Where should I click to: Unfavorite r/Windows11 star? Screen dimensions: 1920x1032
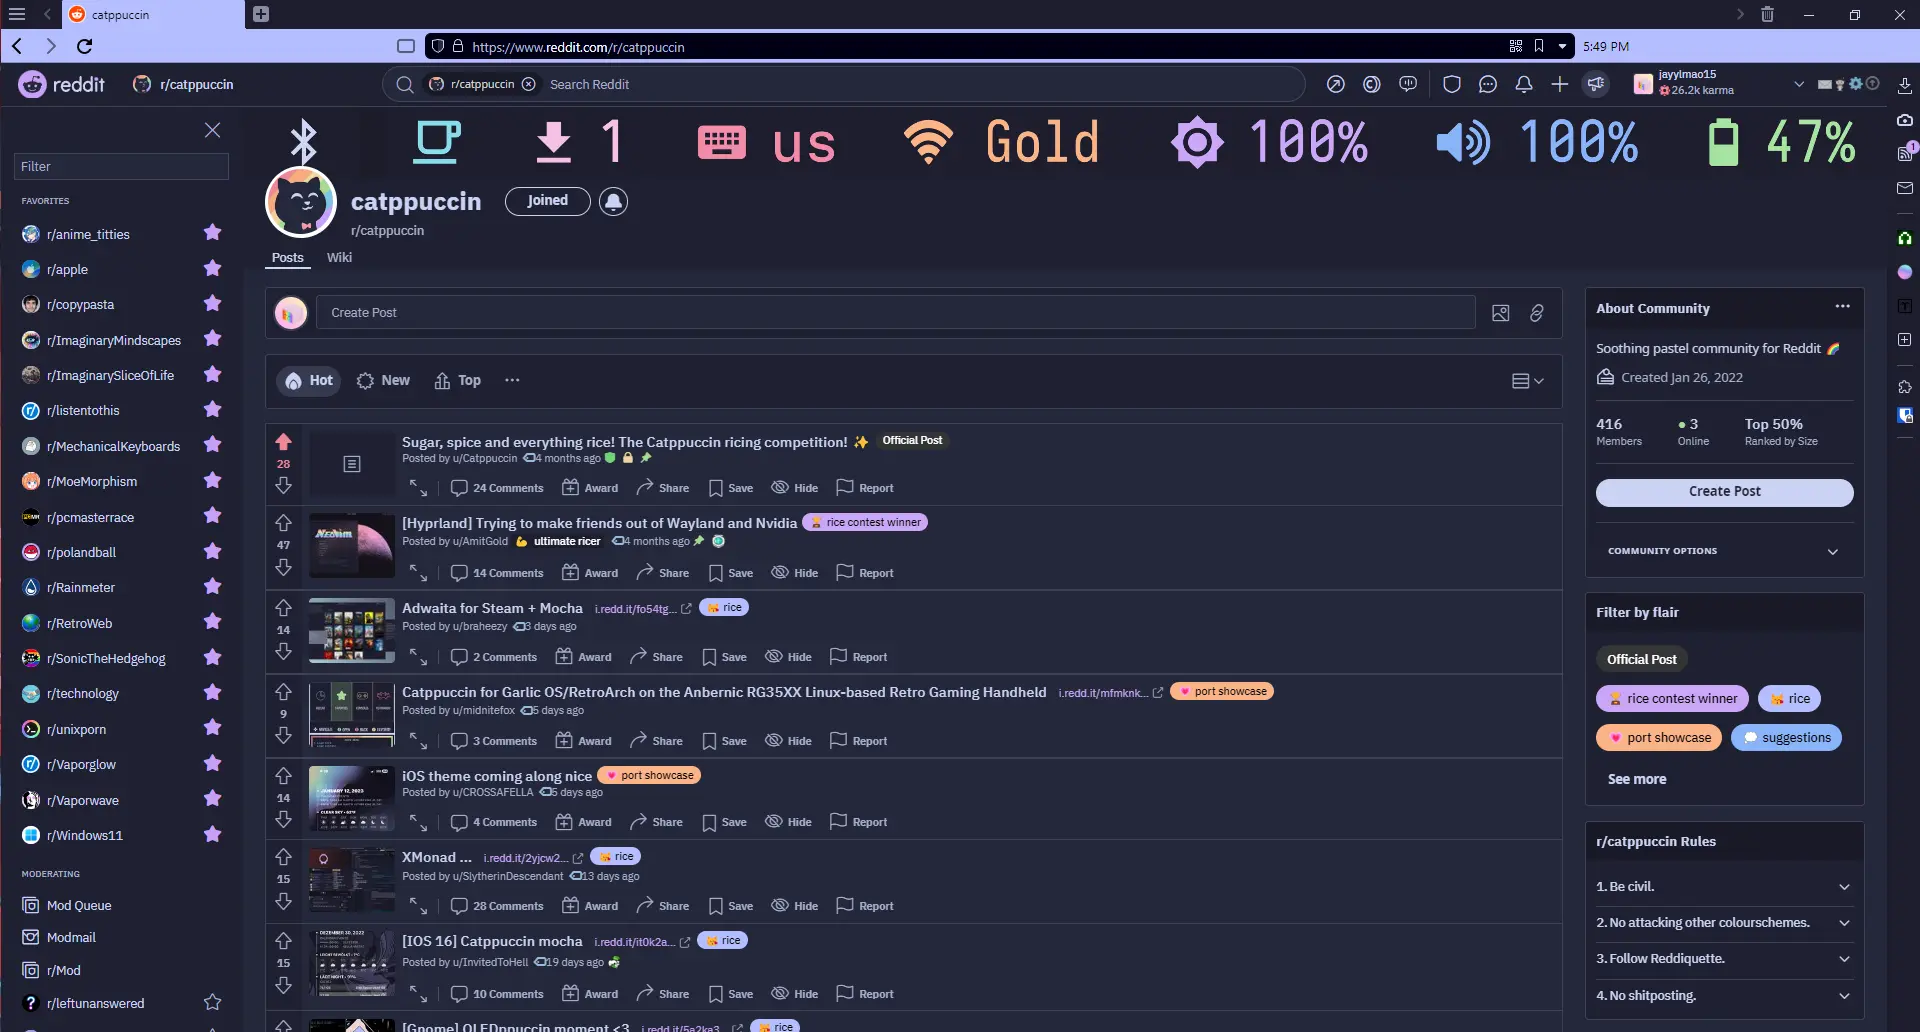click(x=212, y=835)
